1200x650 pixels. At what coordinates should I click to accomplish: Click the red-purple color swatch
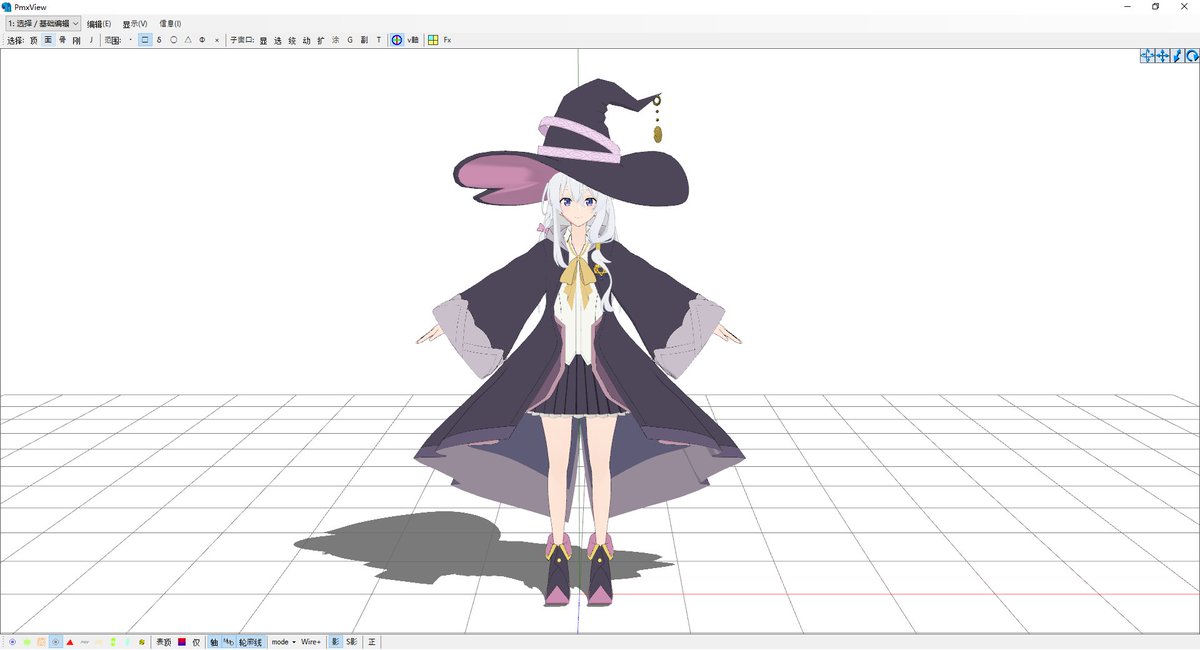click(x=182, y=642)
